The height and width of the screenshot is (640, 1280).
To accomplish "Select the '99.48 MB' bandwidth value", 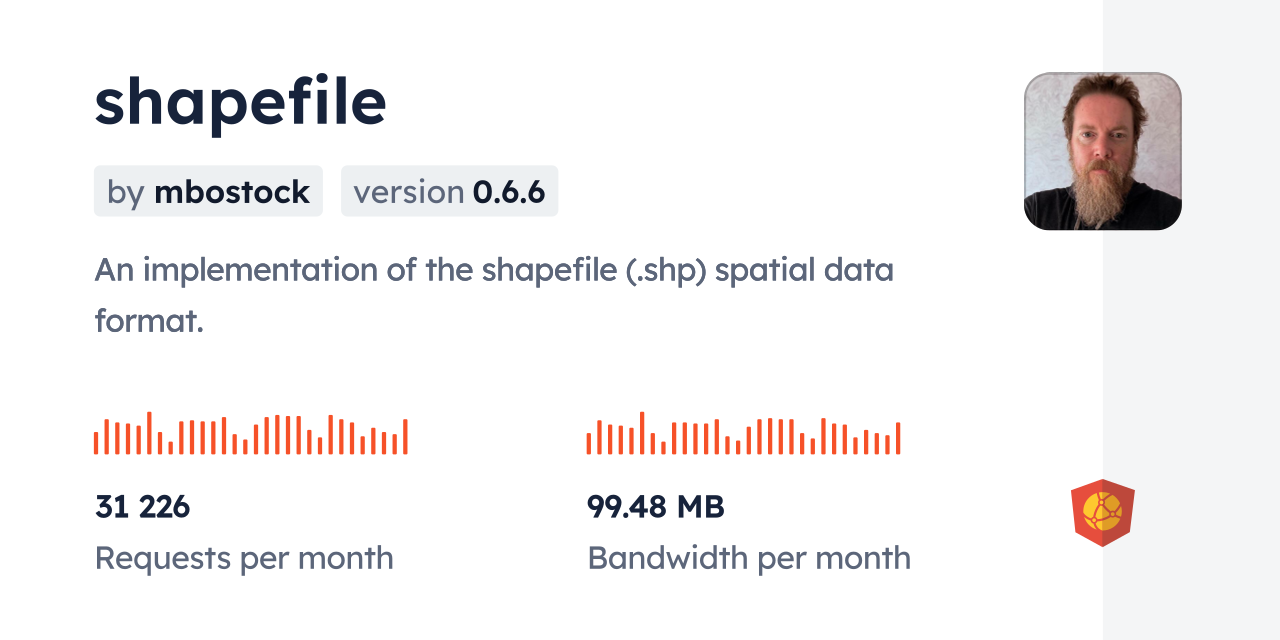I will [655, 507].
